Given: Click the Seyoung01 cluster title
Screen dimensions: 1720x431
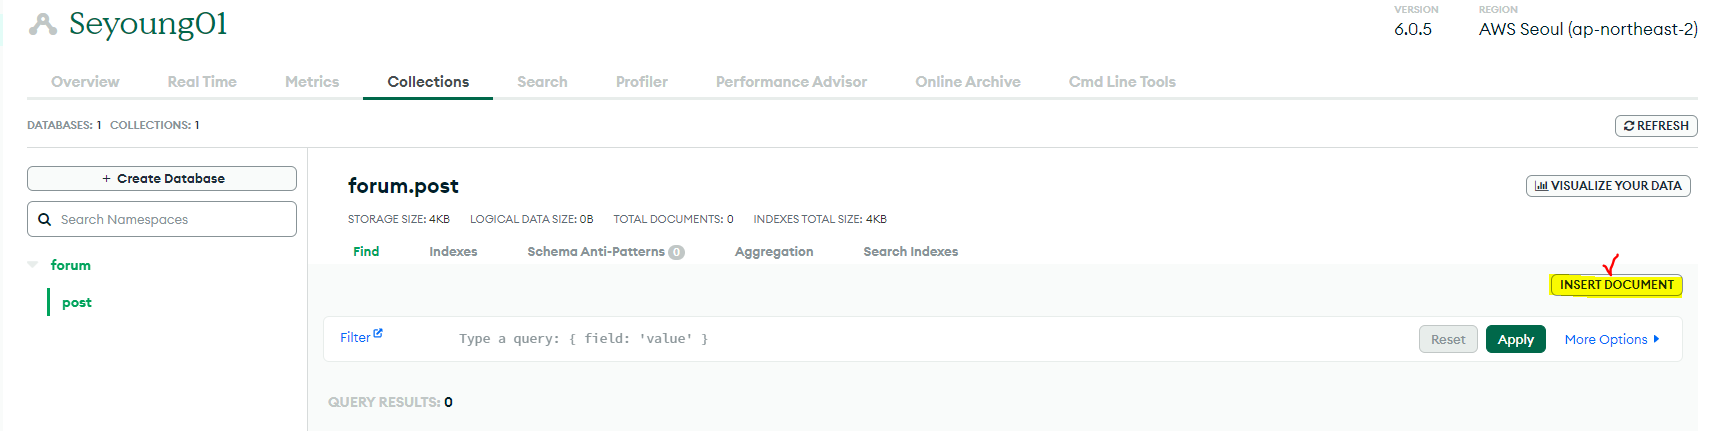Looking at the screenshot, I should pyautogui.click(x=148, y=24).
